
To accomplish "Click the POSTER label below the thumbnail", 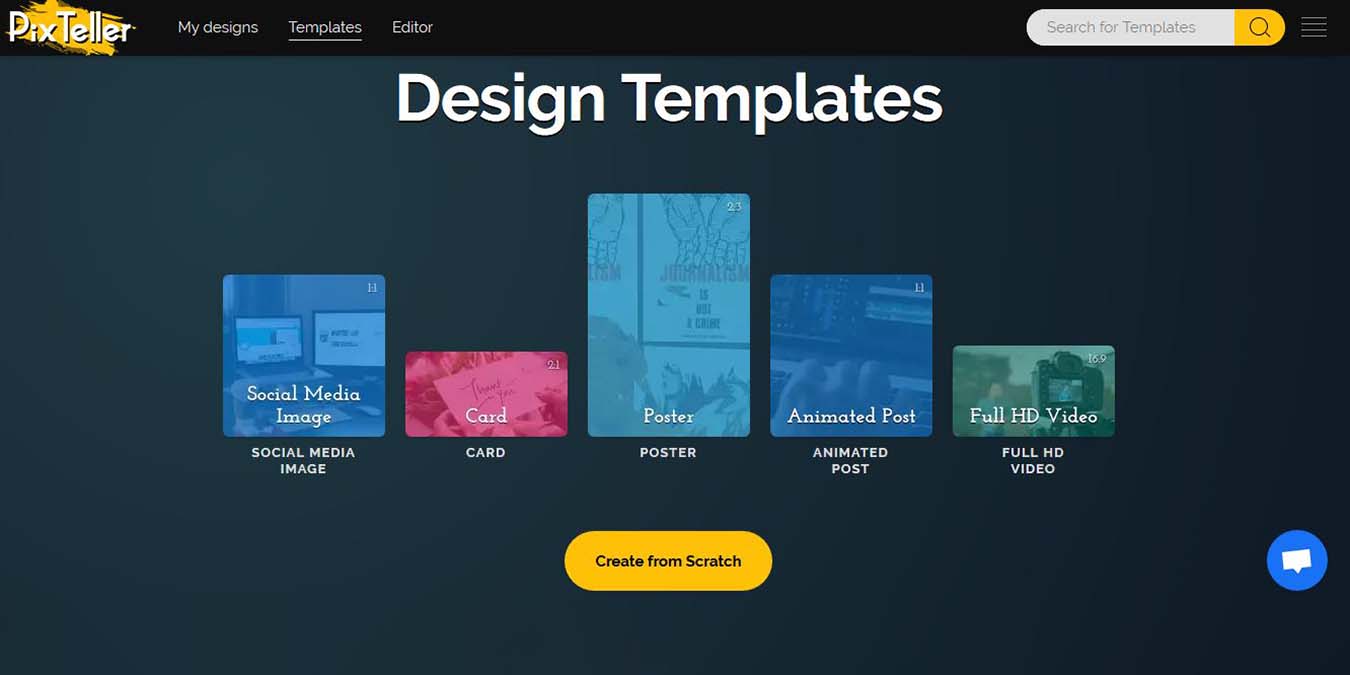I will 668,452.
